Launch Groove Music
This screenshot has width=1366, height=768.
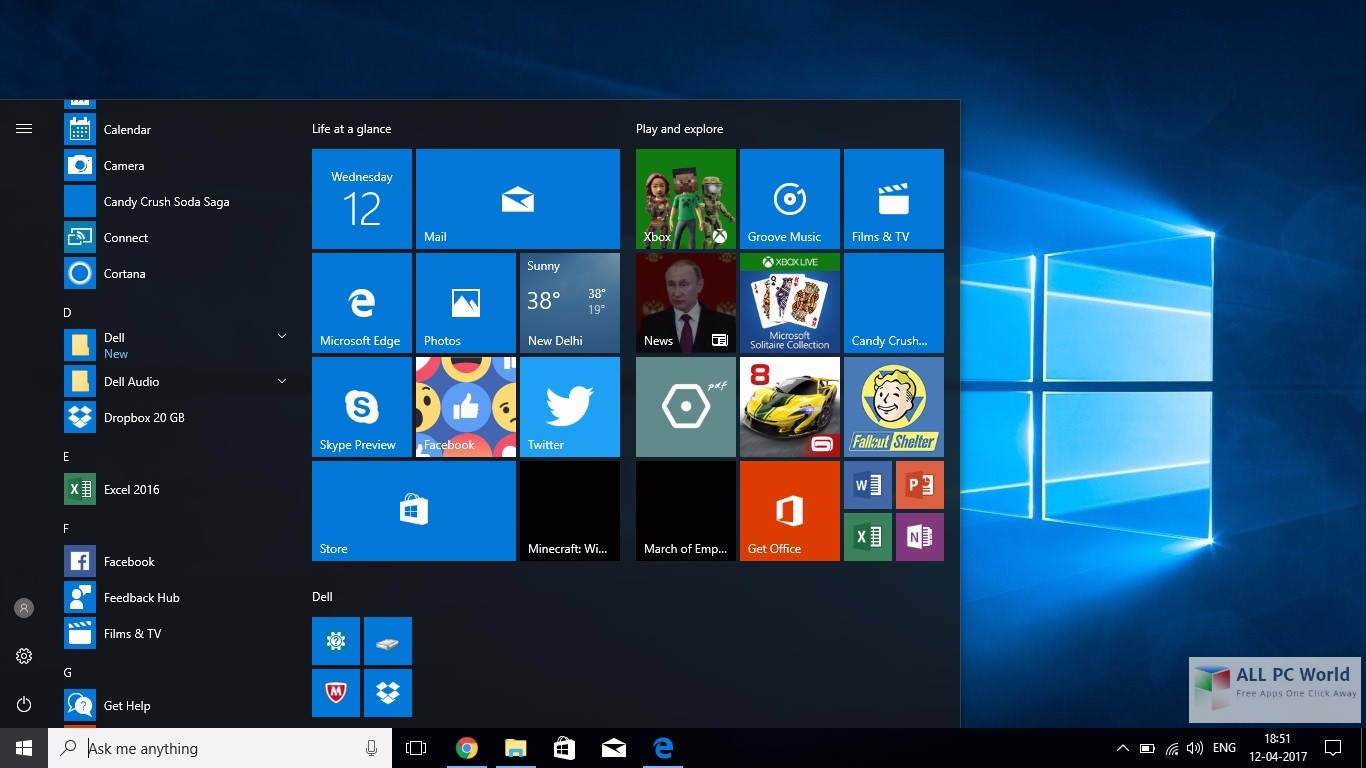click(789, 198)
